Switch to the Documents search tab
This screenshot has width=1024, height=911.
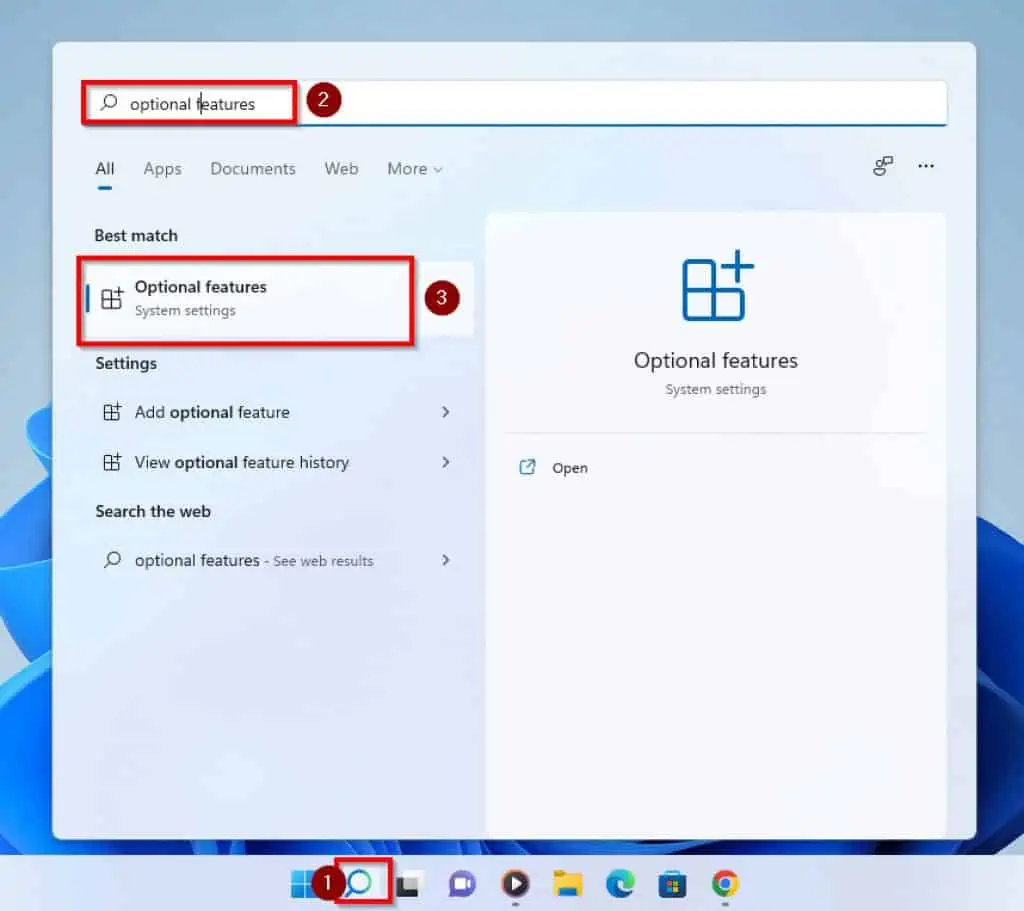[x=253, y=169]
